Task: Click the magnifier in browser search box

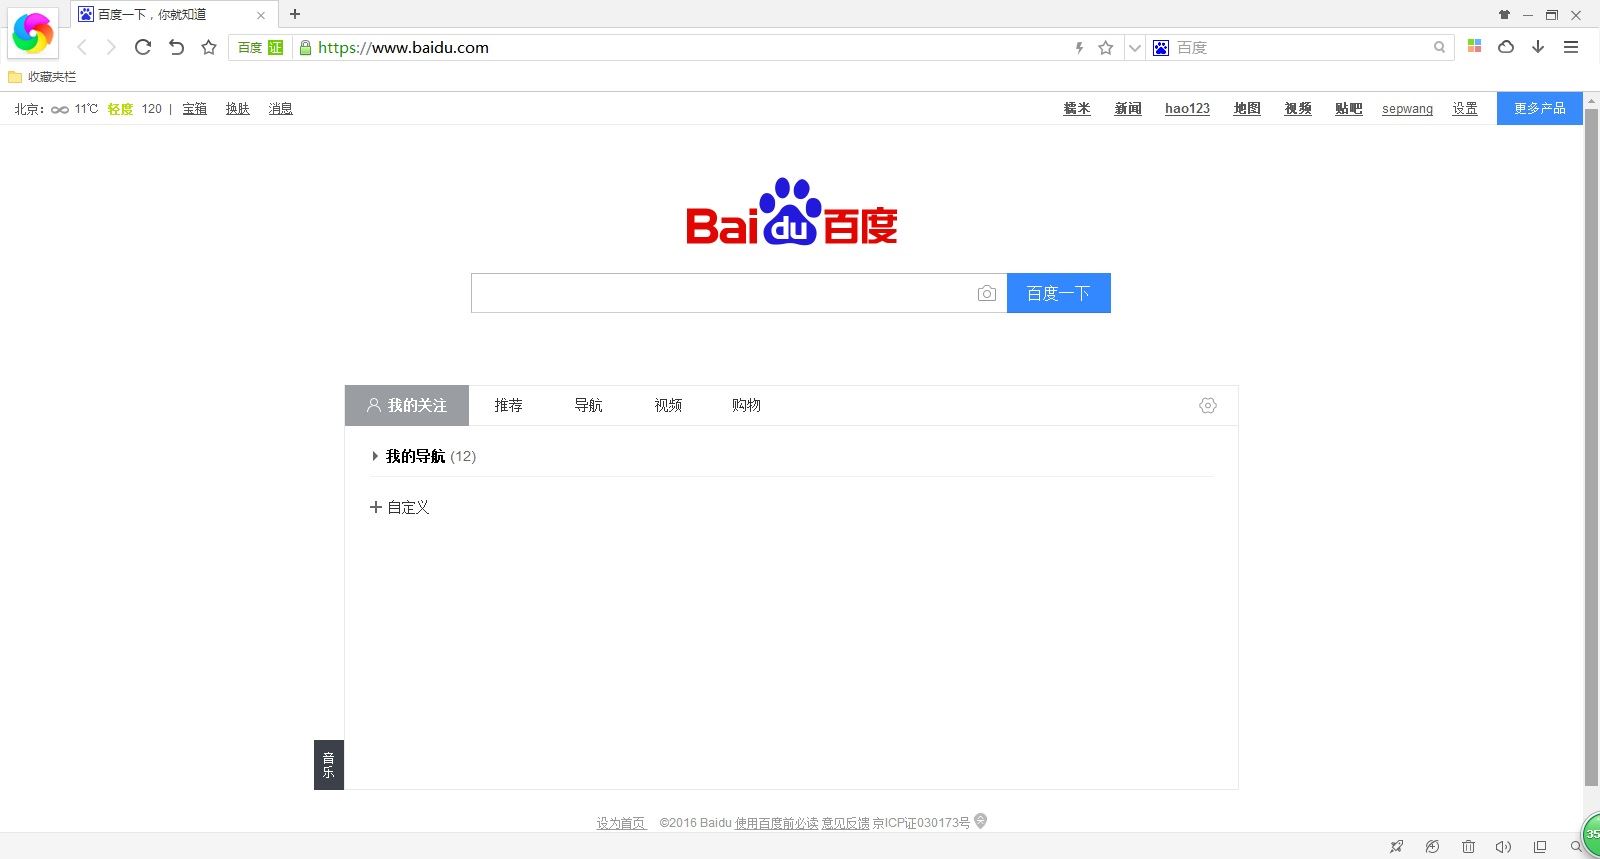Action: (1439, 47)
